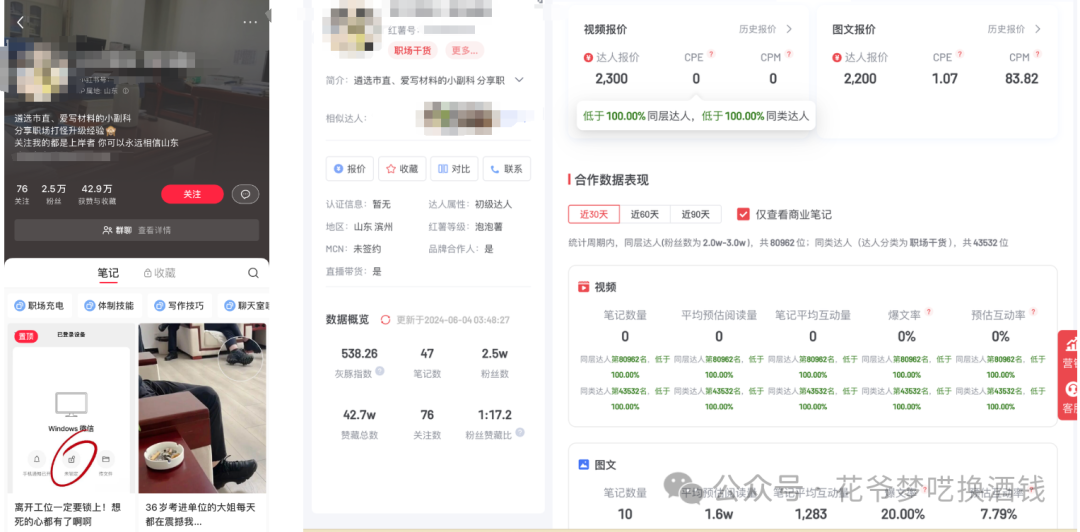Click the 联系 phone button
This screenshot has width=1080, height=532.
[x=507, y=168]
